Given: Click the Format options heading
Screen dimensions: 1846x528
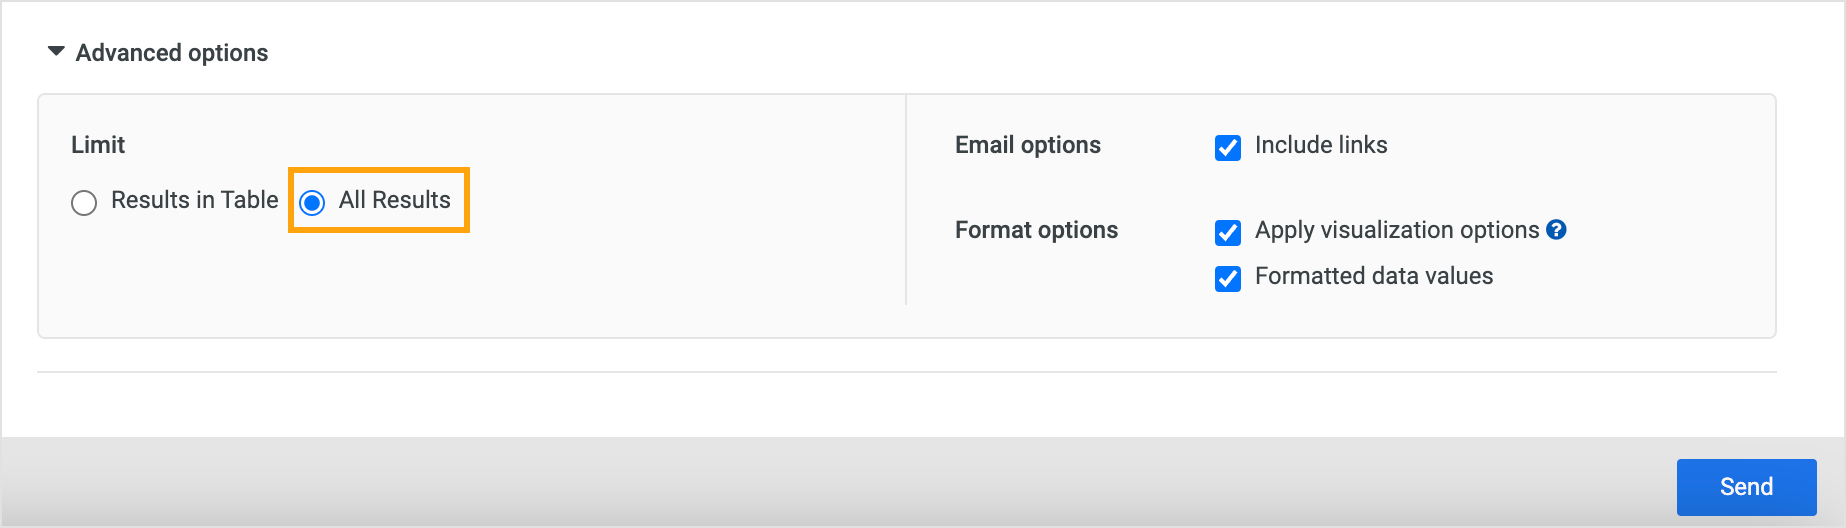Looking at the screenshot, I should point(1036,230).
